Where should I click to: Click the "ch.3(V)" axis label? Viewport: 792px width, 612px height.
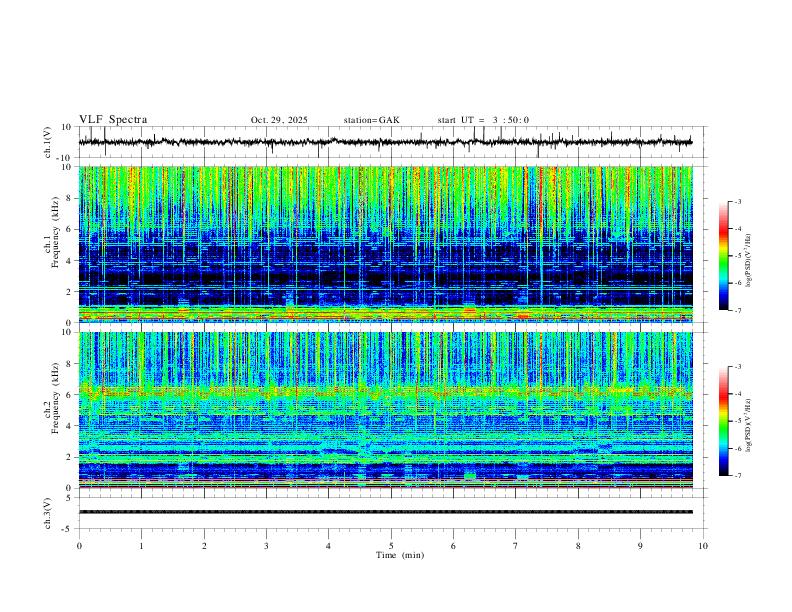pyautogui.click(x=48, y=514)
